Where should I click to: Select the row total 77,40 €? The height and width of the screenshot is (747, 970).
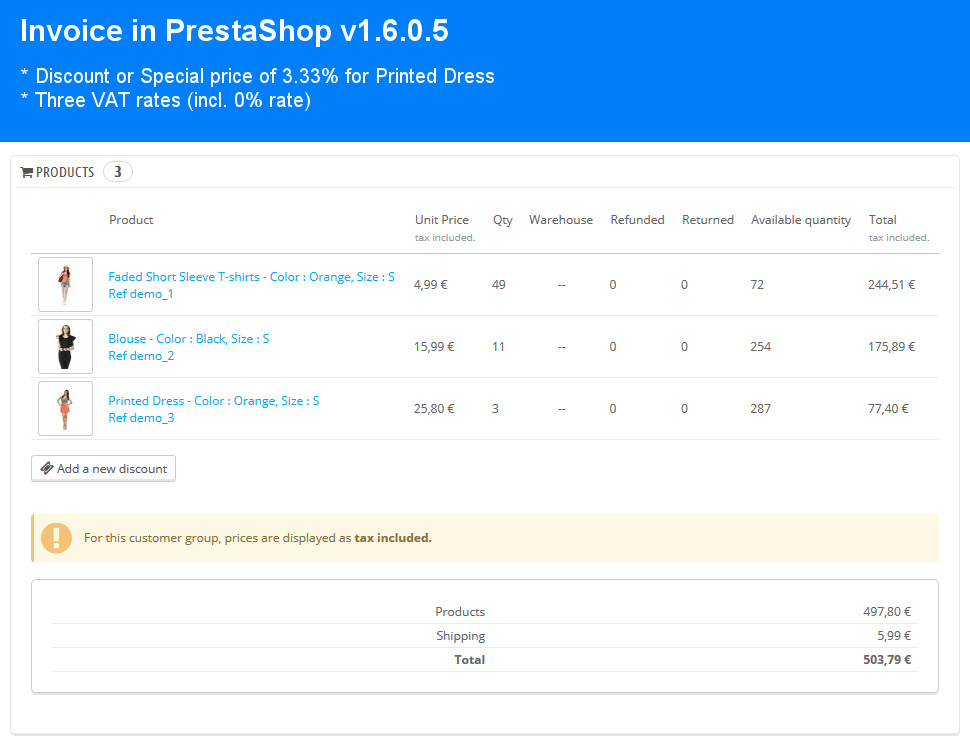coord(888,408)
